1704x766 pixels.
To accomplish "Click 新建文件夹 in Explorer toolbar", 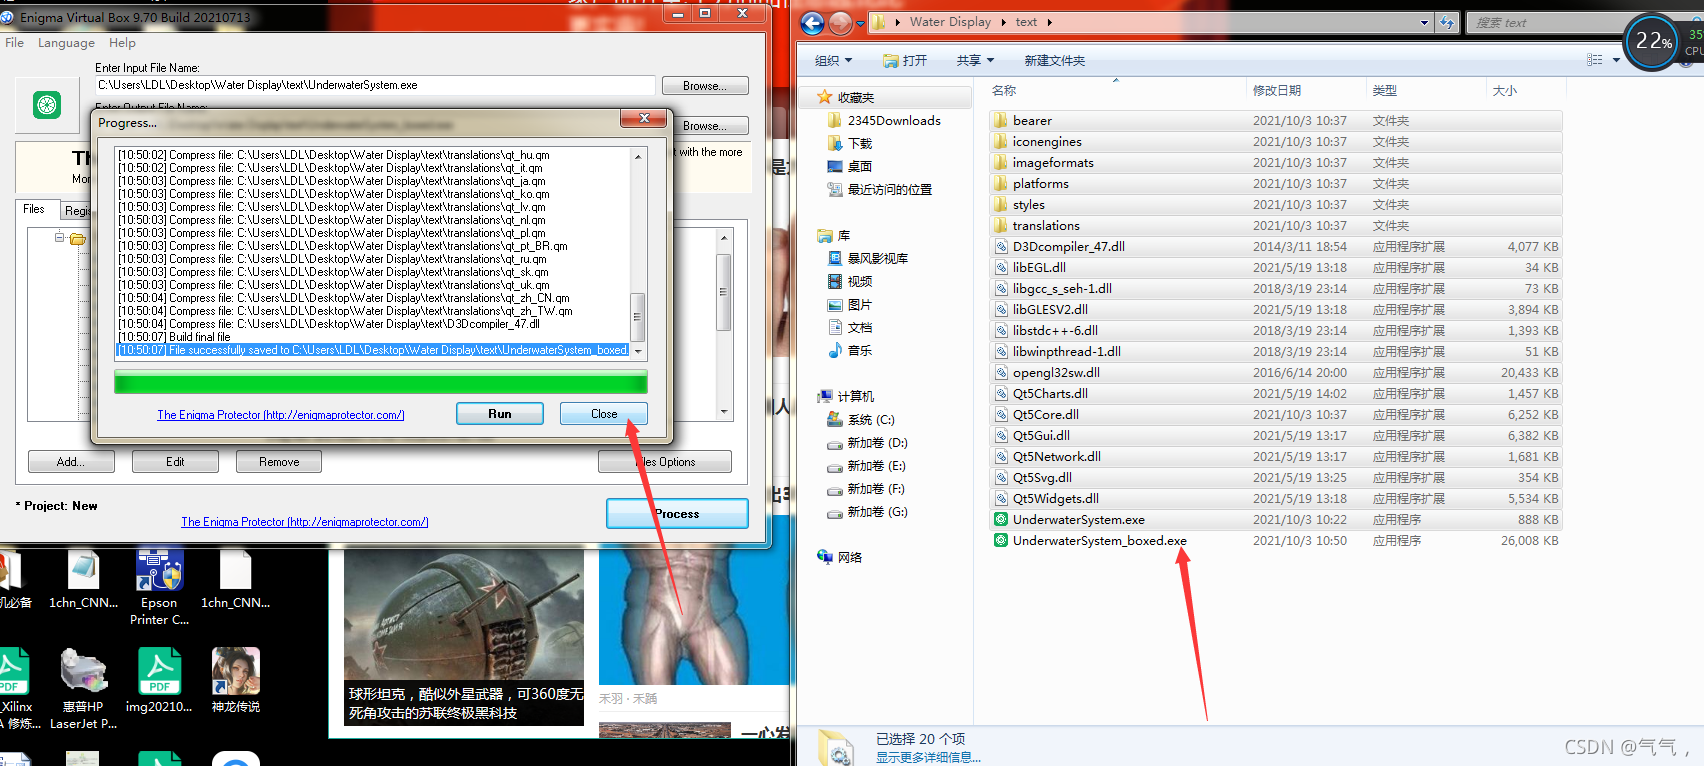I will 1054,60.
